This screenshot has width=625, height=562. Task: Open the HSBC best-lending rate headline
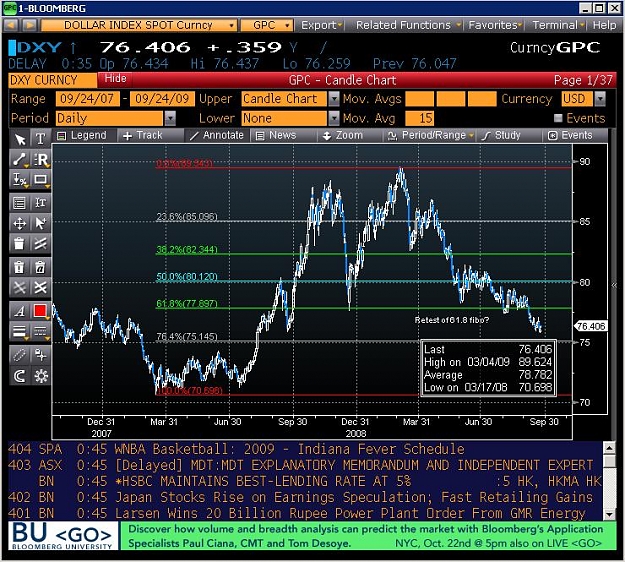(x=305, y=481)
